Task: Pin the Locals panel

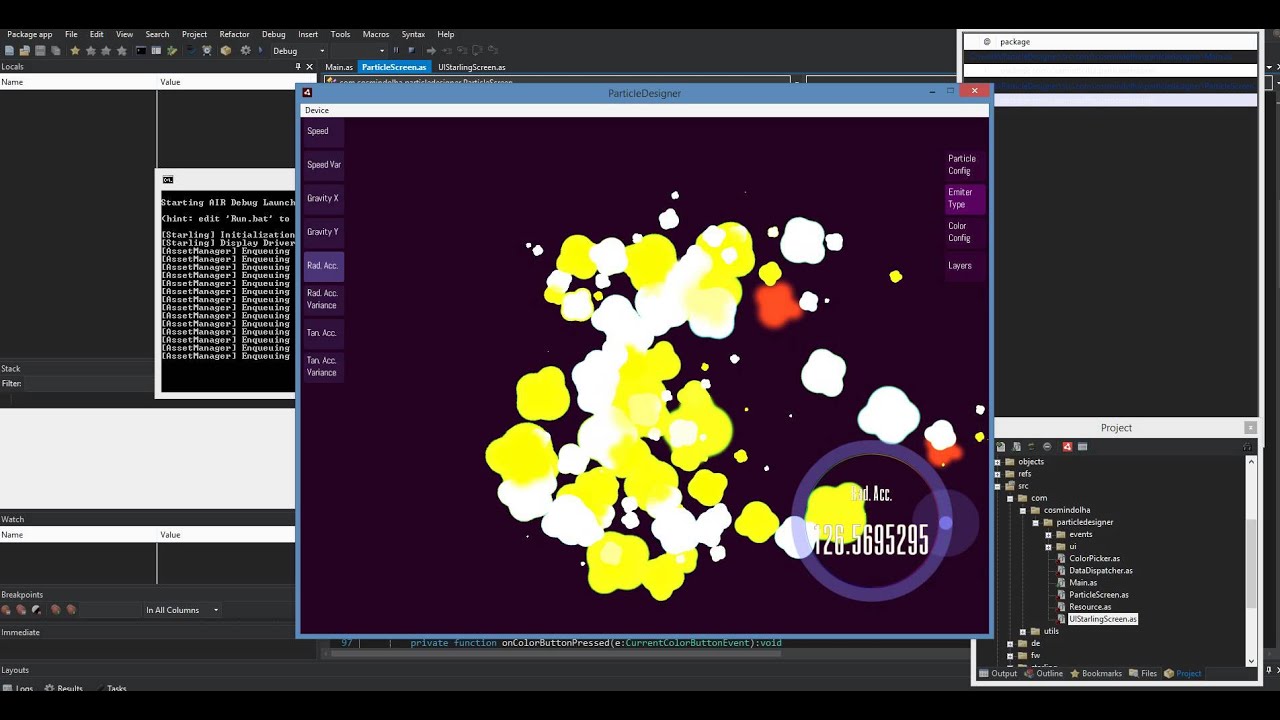Action: point(297,67)
